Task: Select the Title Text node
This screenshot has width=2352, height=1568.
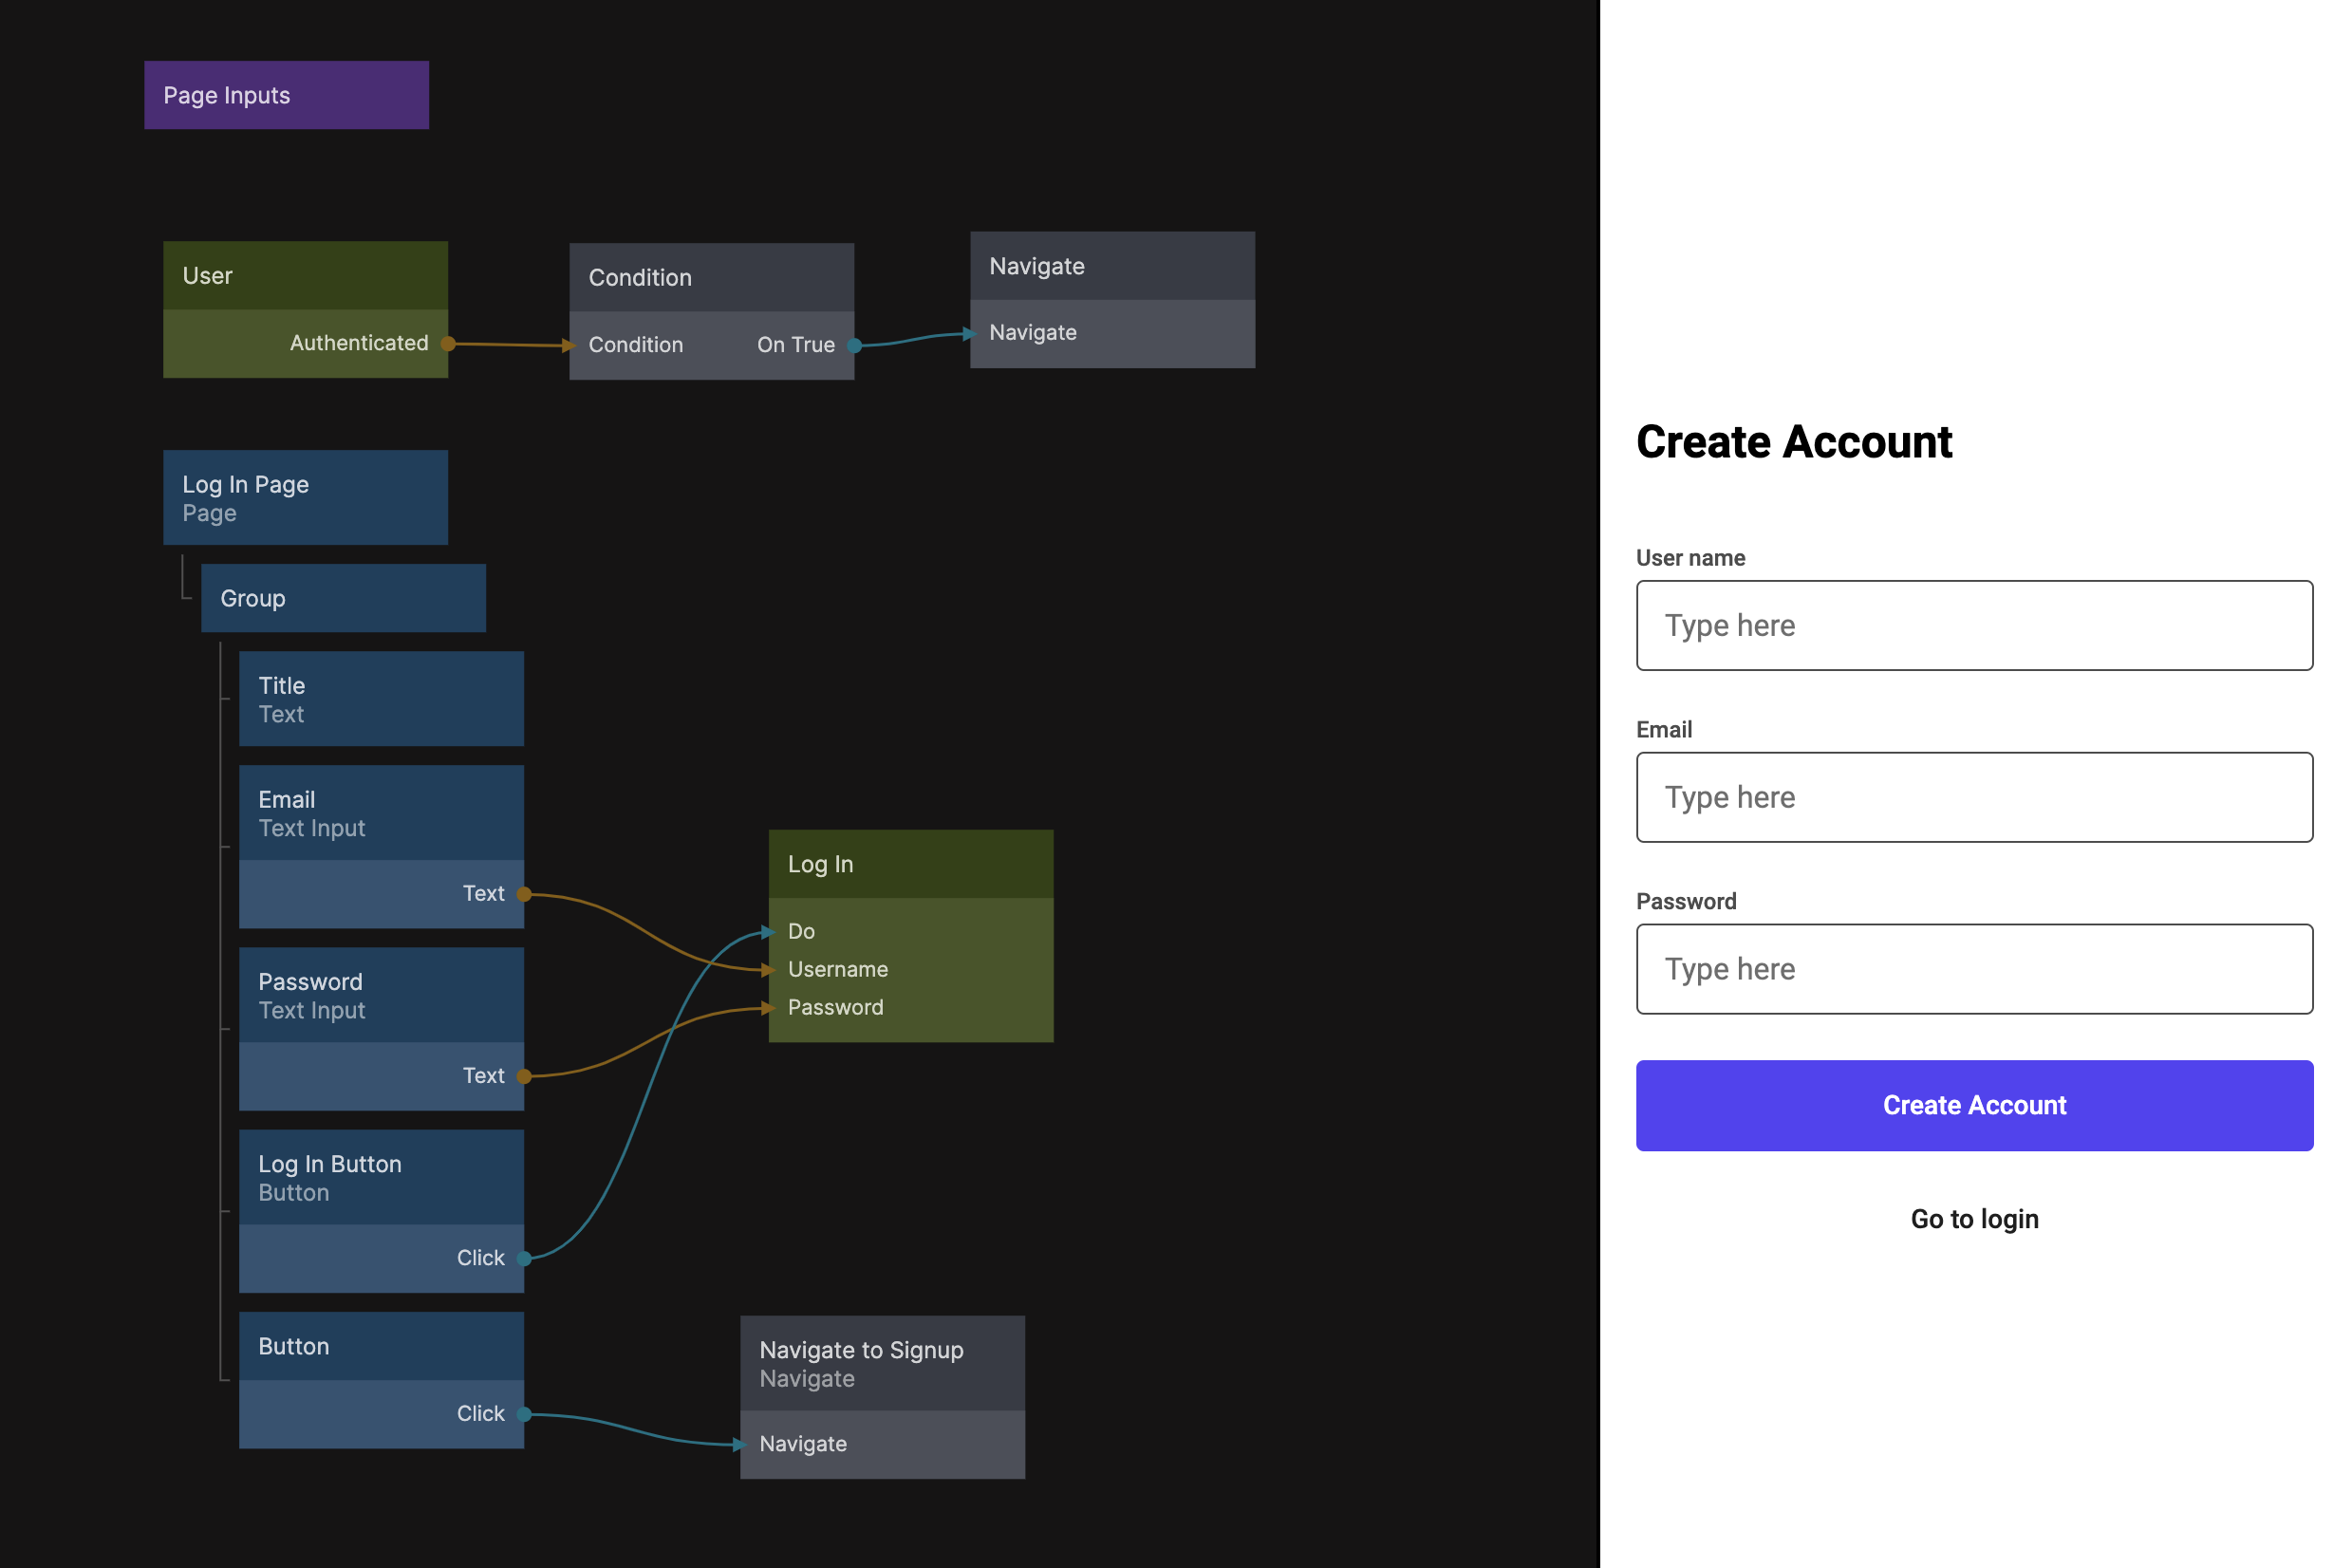Action: [x=381, y=699]
